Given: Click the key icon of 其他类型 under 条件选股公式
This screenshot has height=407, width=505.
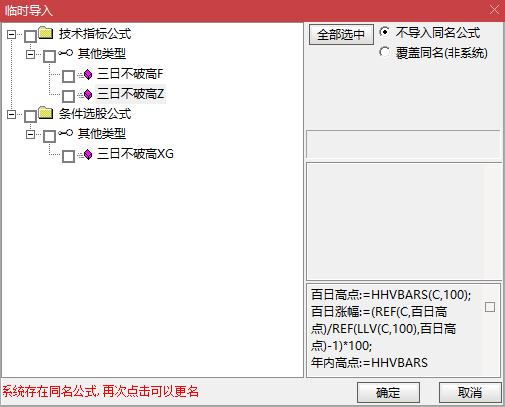Looking at the screenshot, I should tap(66, 133).
